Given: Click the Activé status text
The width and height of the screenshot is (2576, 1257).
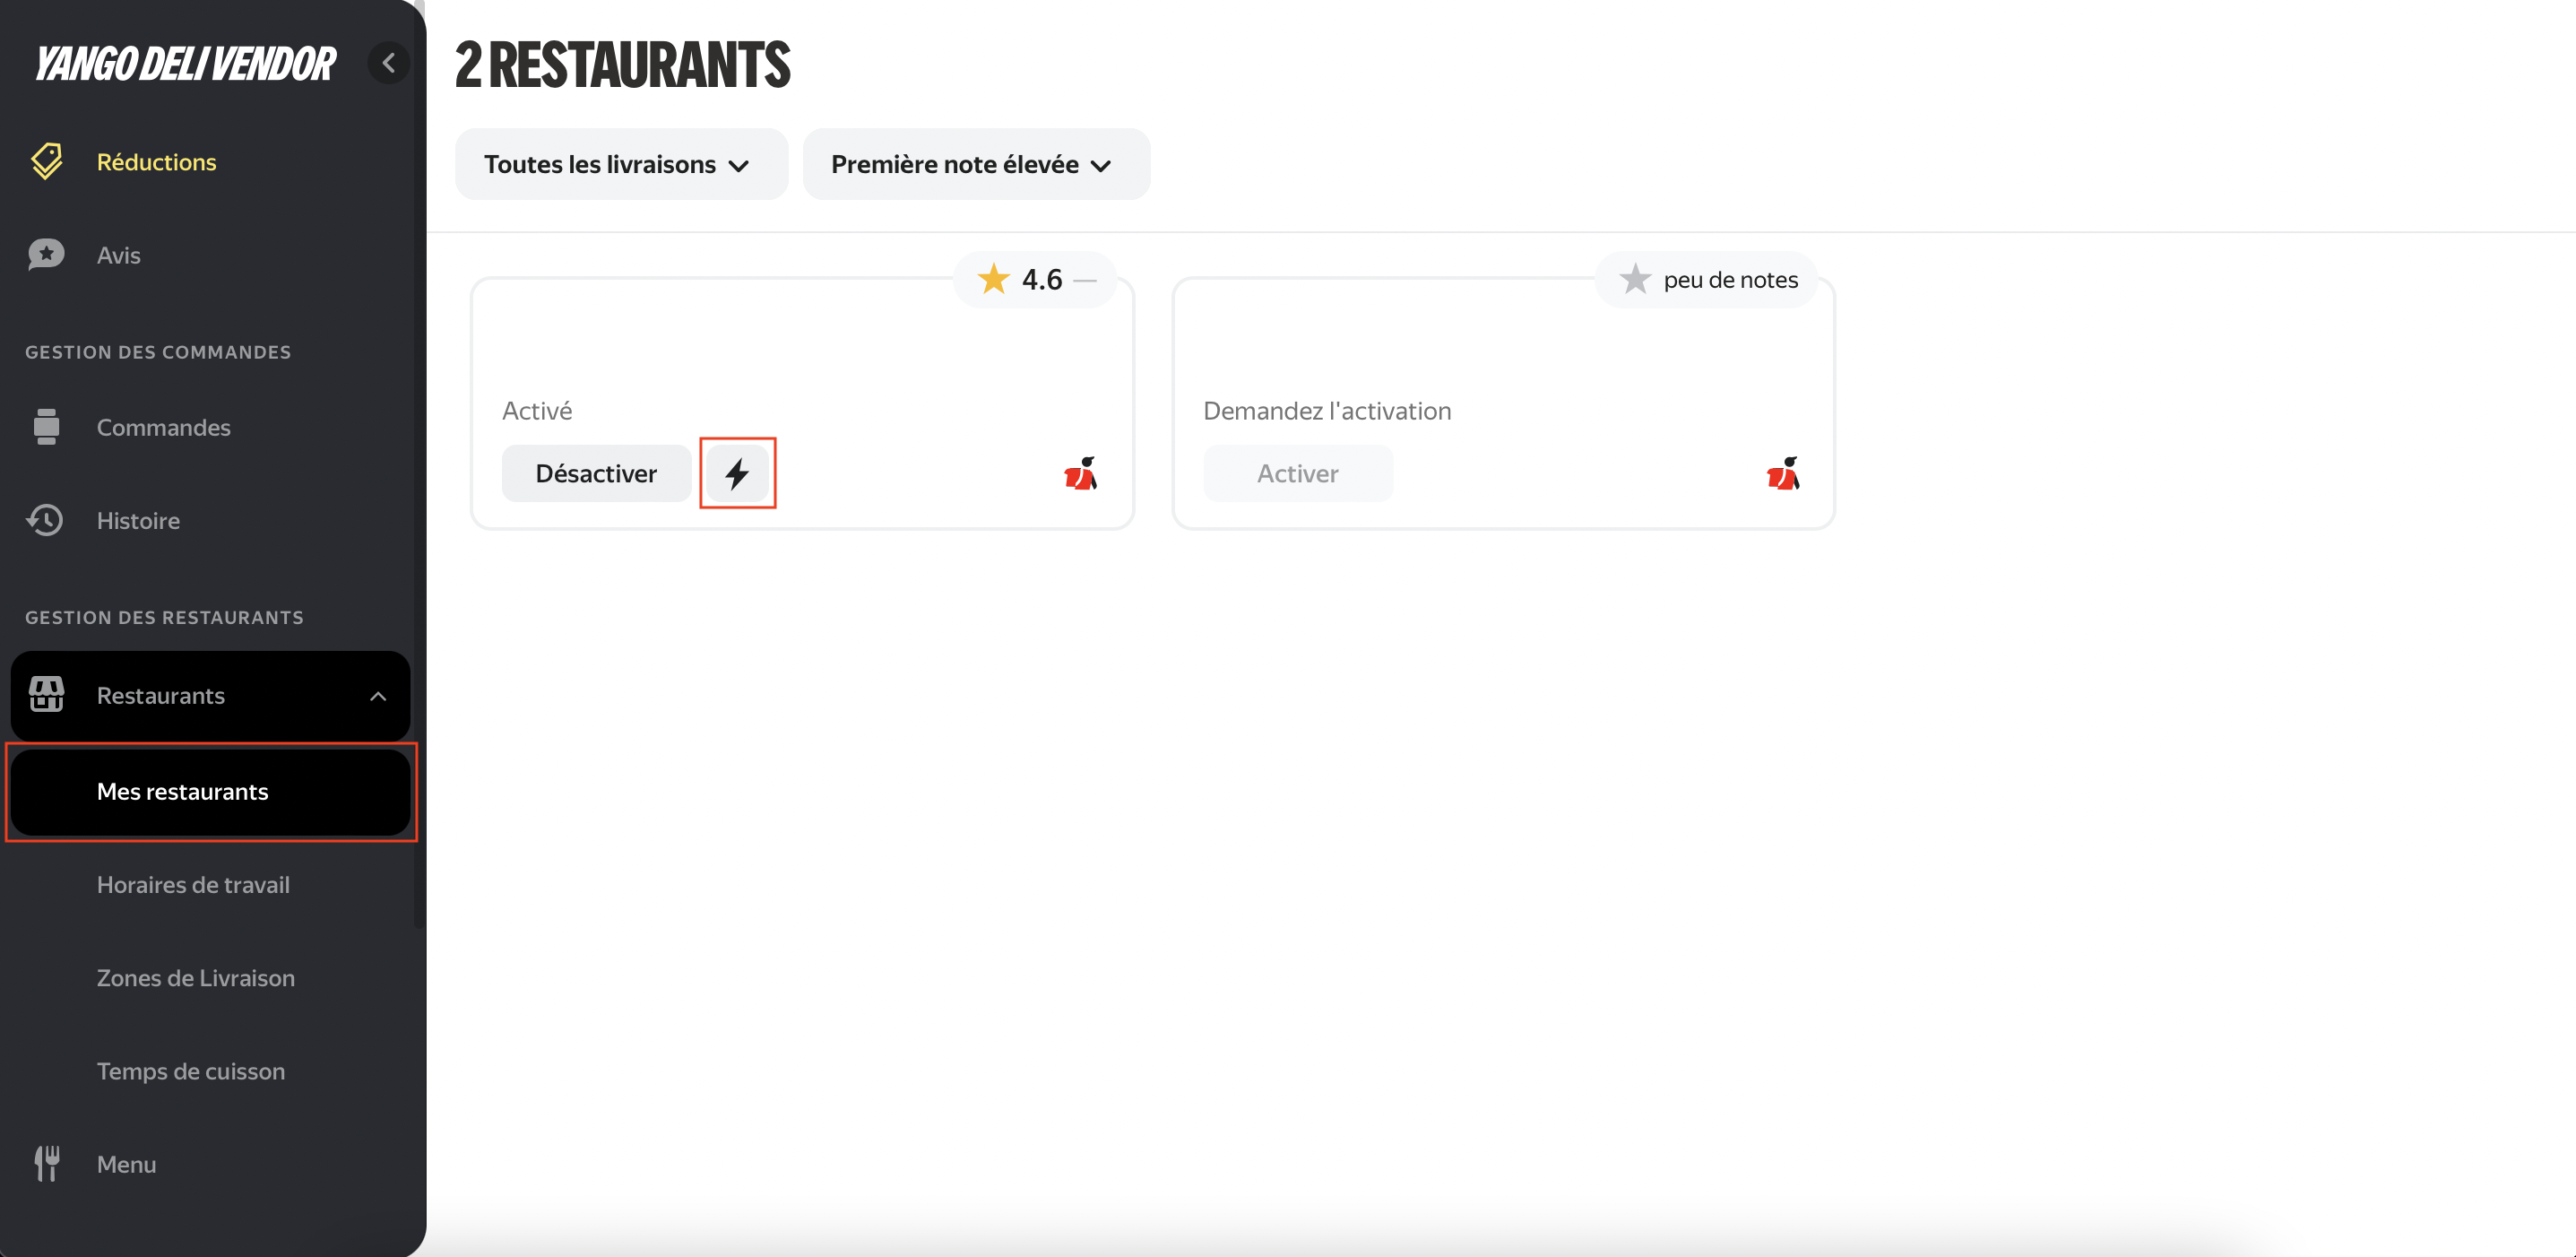Looking at the screenshot, I should pos(537,410).
